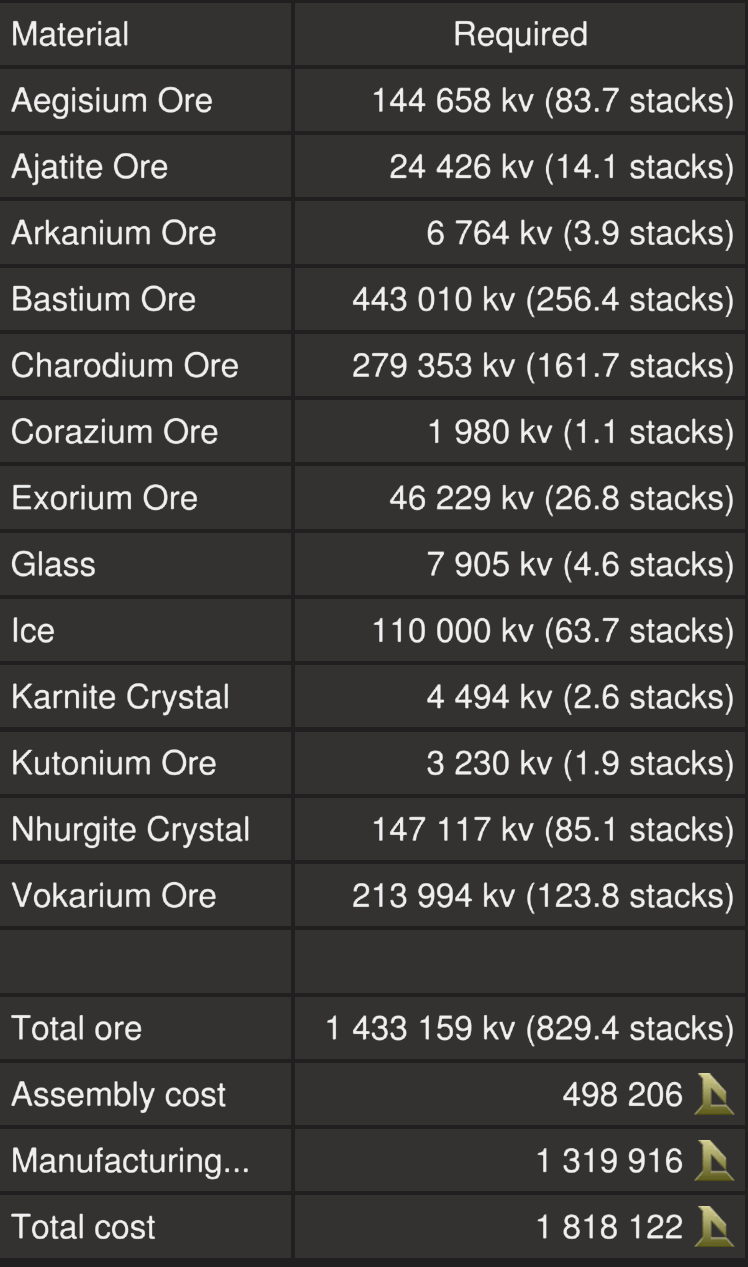
Task: Select the Ajatite Ore material
Action: tap(90, 167)
